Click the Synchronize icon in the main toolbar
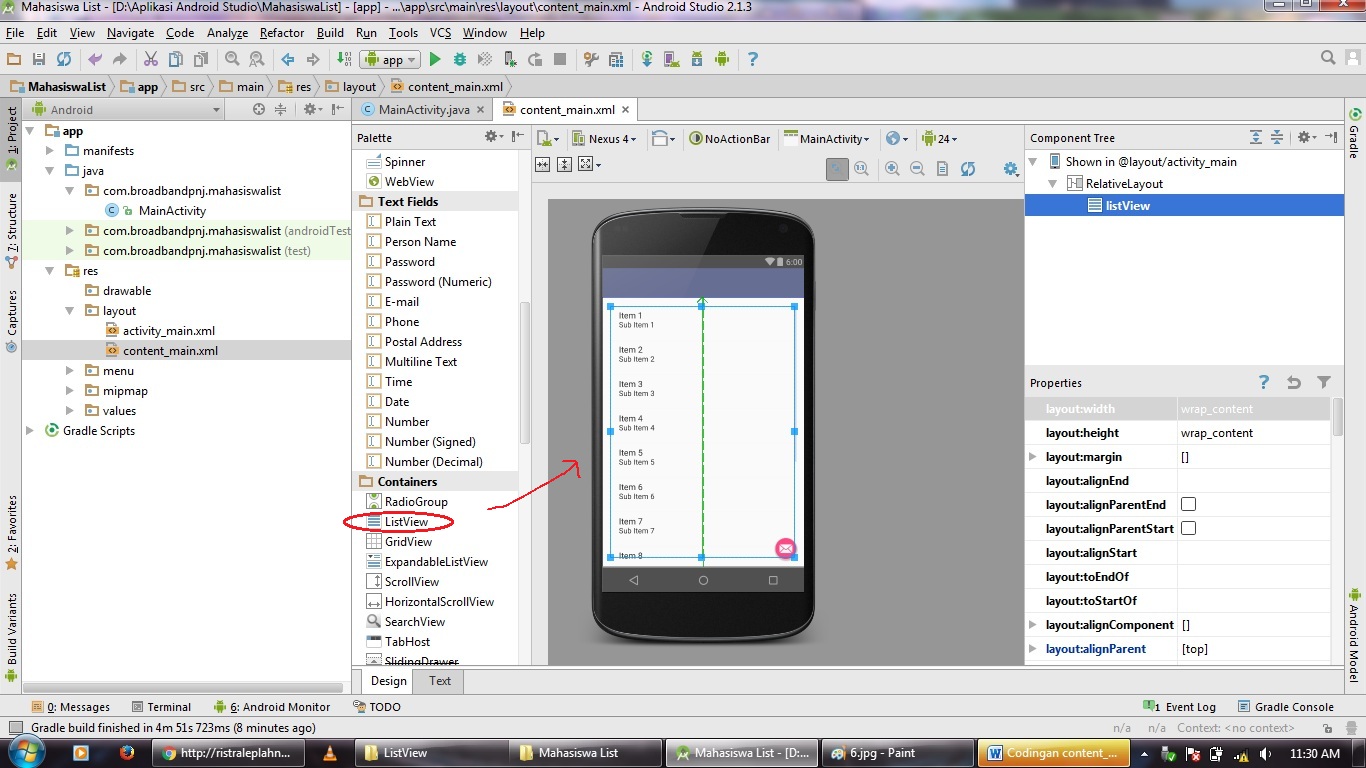This screenshot has width=1366, height=768. coord(63,59)
